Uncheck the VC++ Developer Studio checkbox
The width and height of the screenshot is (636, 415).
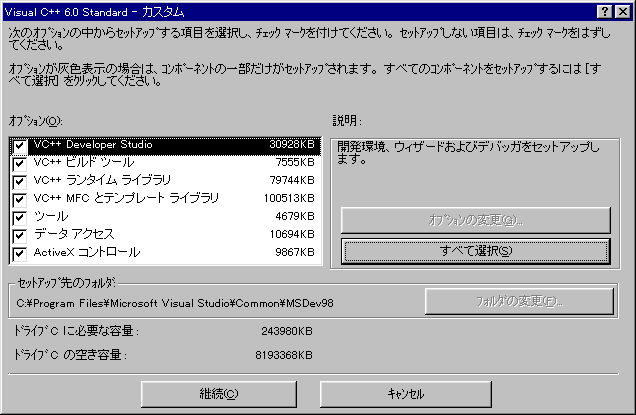coord(19,146)
